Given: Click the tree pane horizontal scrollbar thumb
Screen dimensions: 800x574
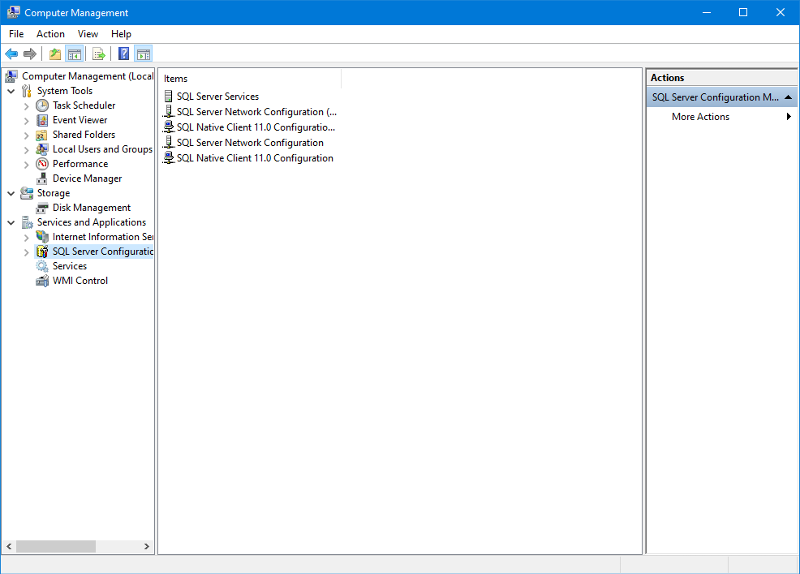Looking at the screenshot, I should coord(56,546).
